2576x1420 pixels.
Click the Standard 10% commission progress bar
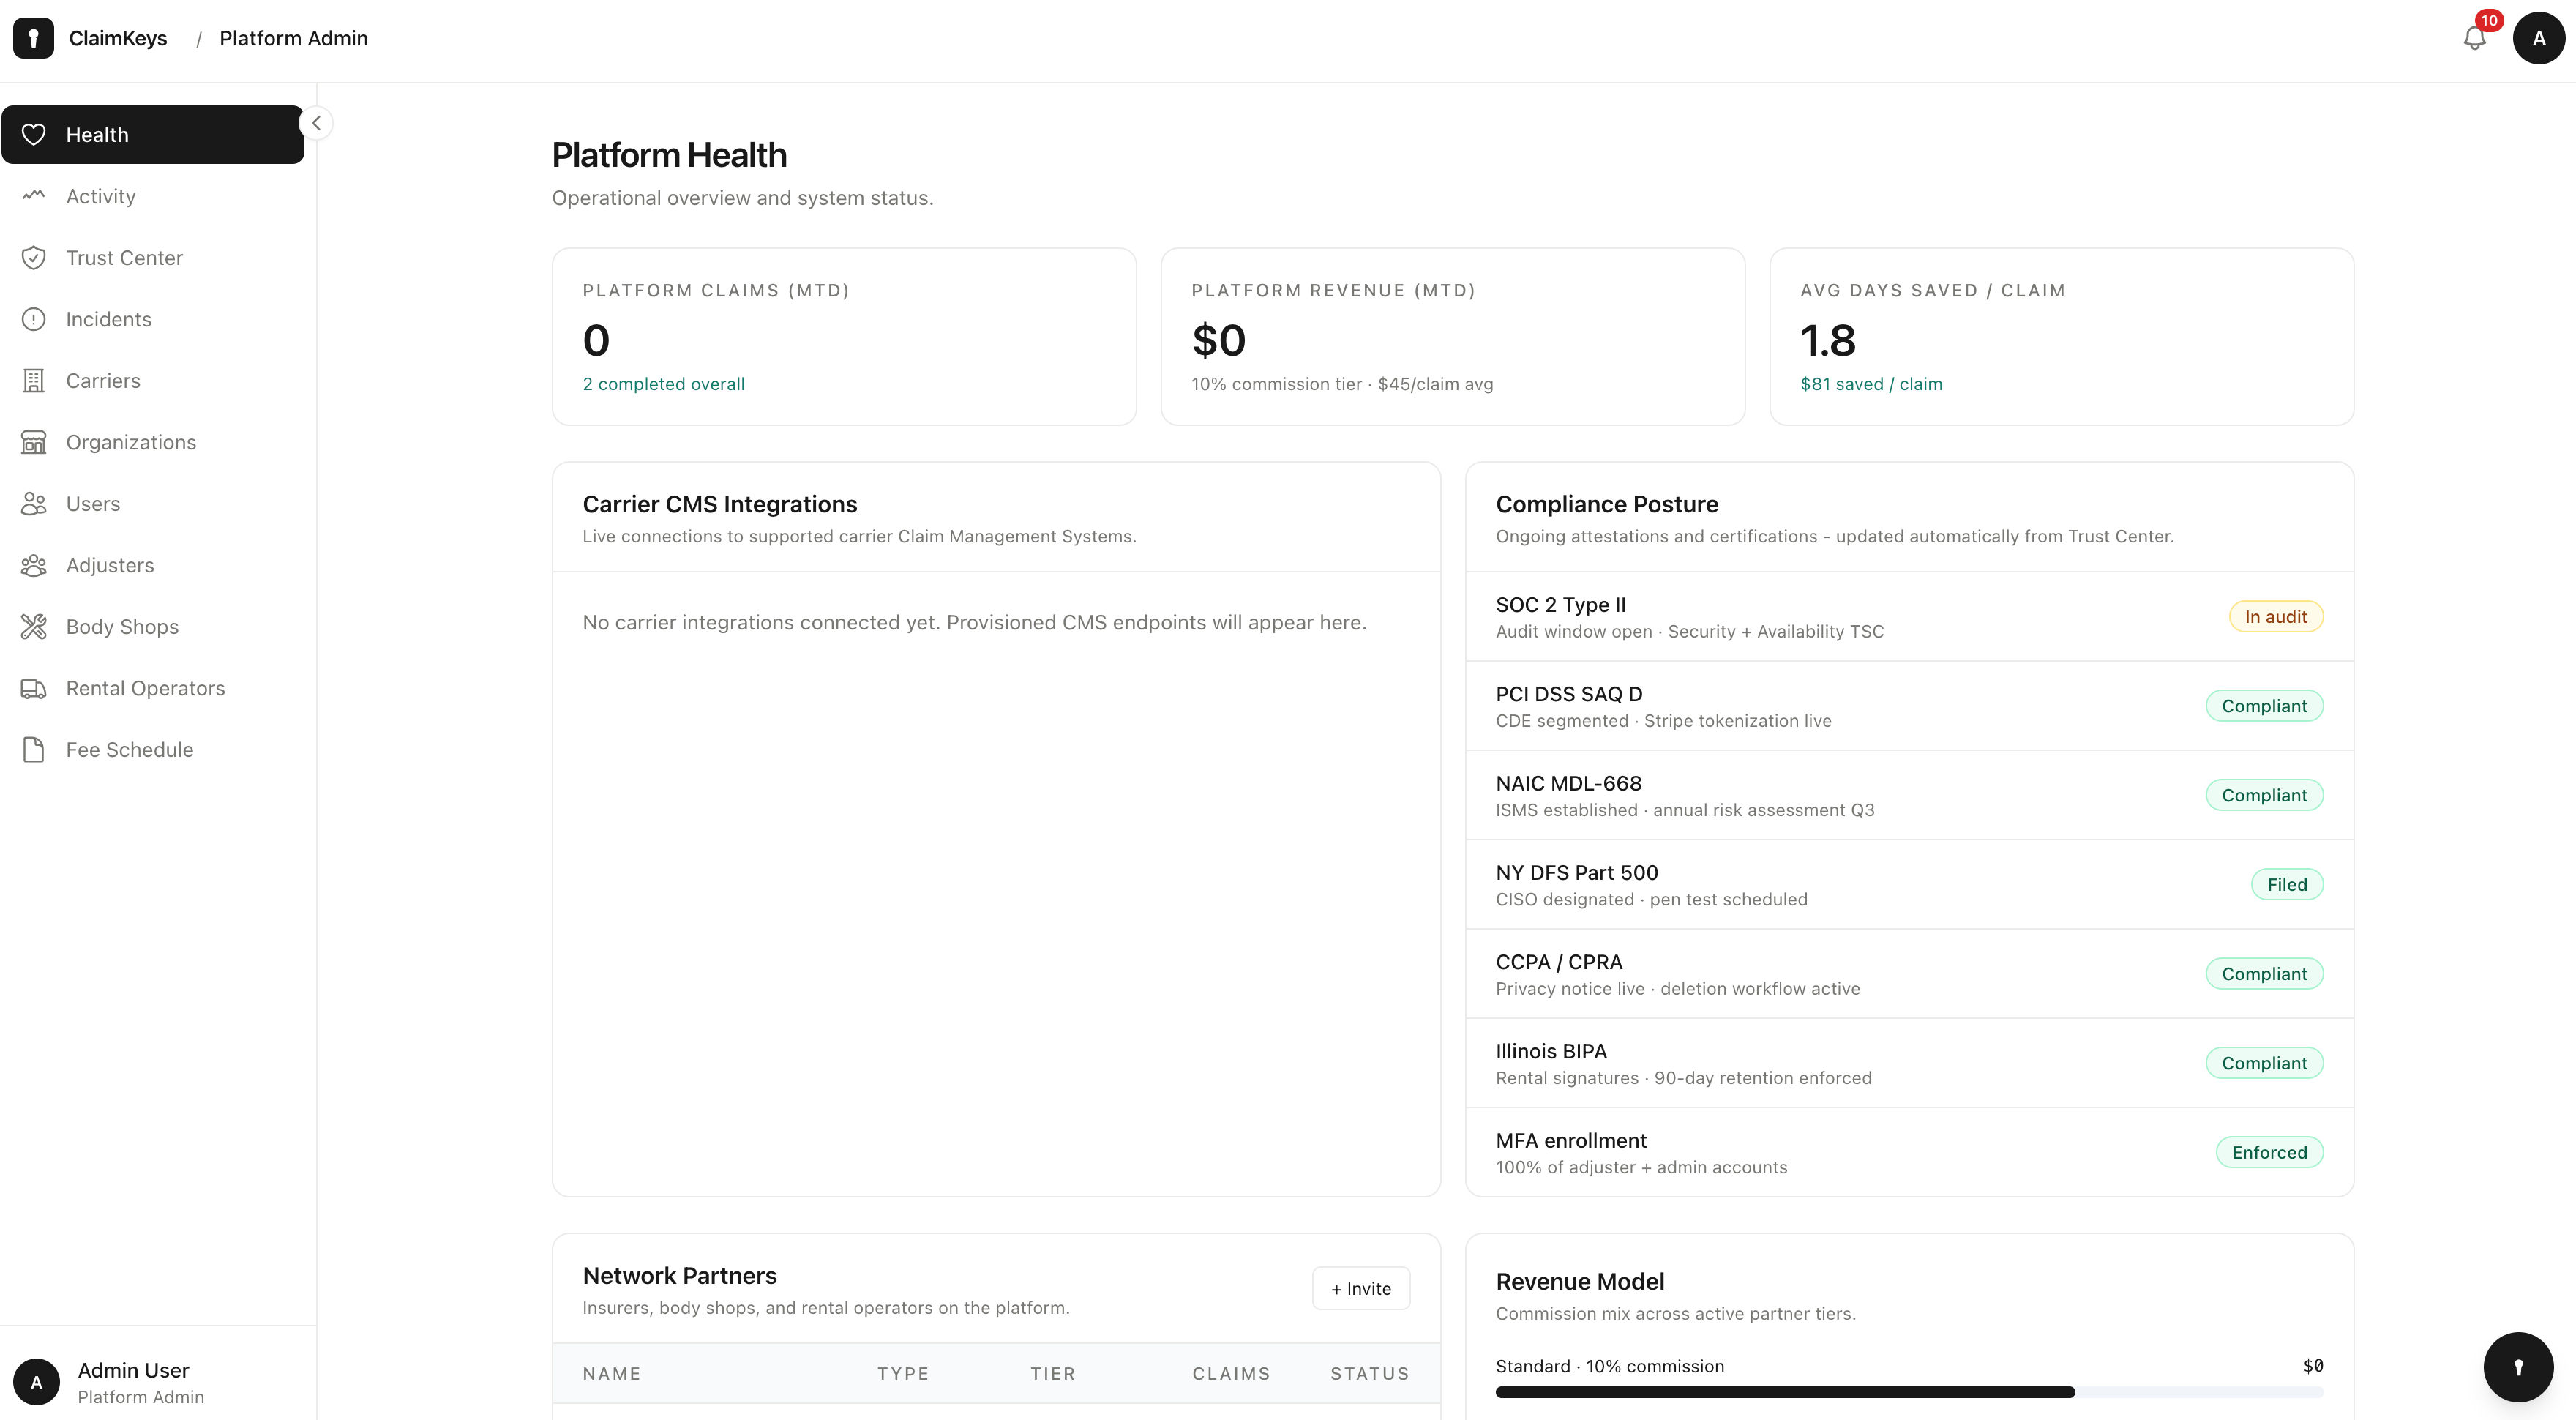1909,1392
